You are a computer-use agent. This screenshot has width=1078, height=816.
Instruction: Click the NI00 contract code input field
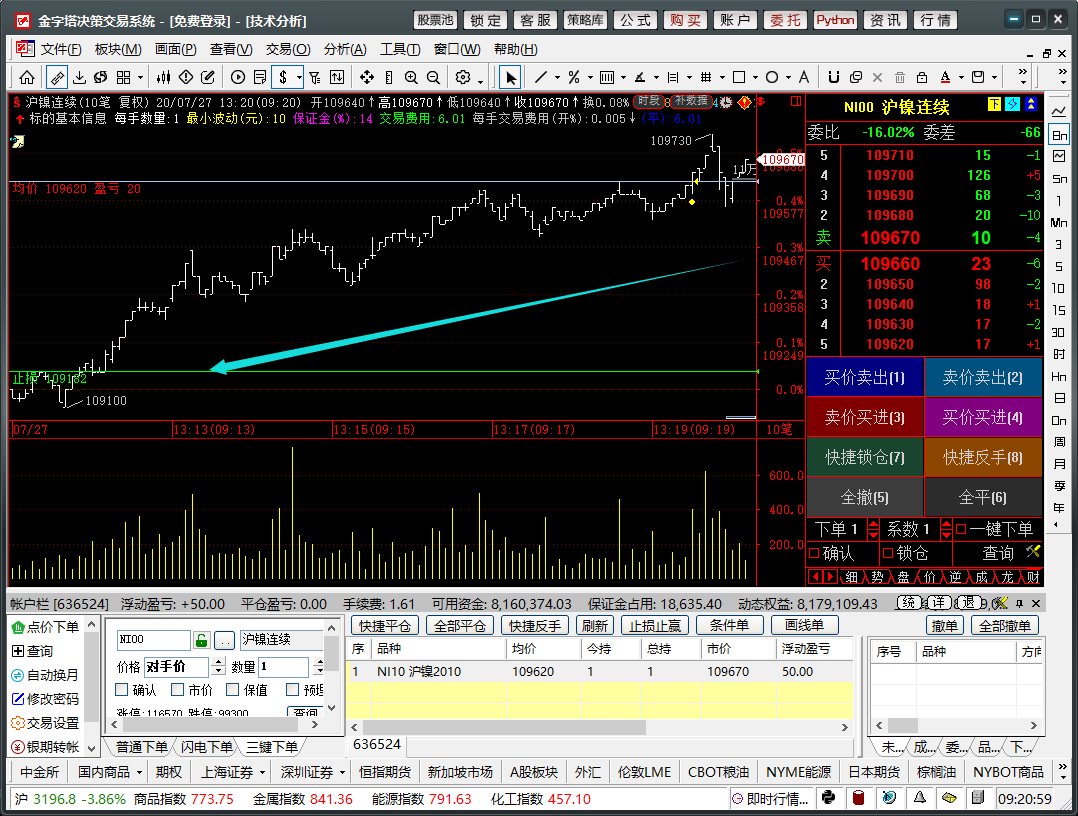click(x=153, y=640)
